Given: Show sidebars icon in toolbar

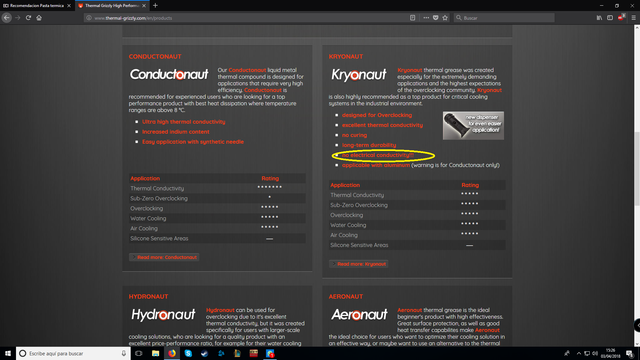Looking at the screenshot, I should click(x=610, y=18).
